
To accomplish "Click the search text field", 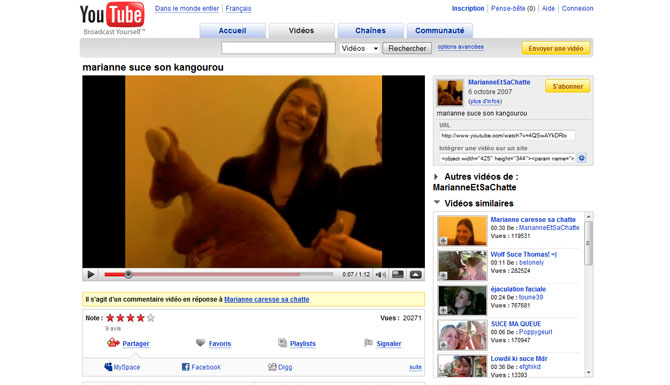I will pyautogui.click(x=278, y=48).
